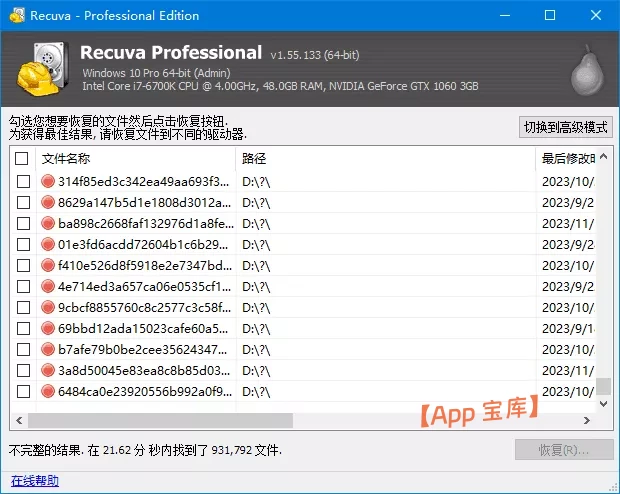Image resolution: width=620 pixels, height=494 pixels.
Task: Check the box for file 4e714ed3a657ca06e0535cf1
Action: click(x=23, y=286)
